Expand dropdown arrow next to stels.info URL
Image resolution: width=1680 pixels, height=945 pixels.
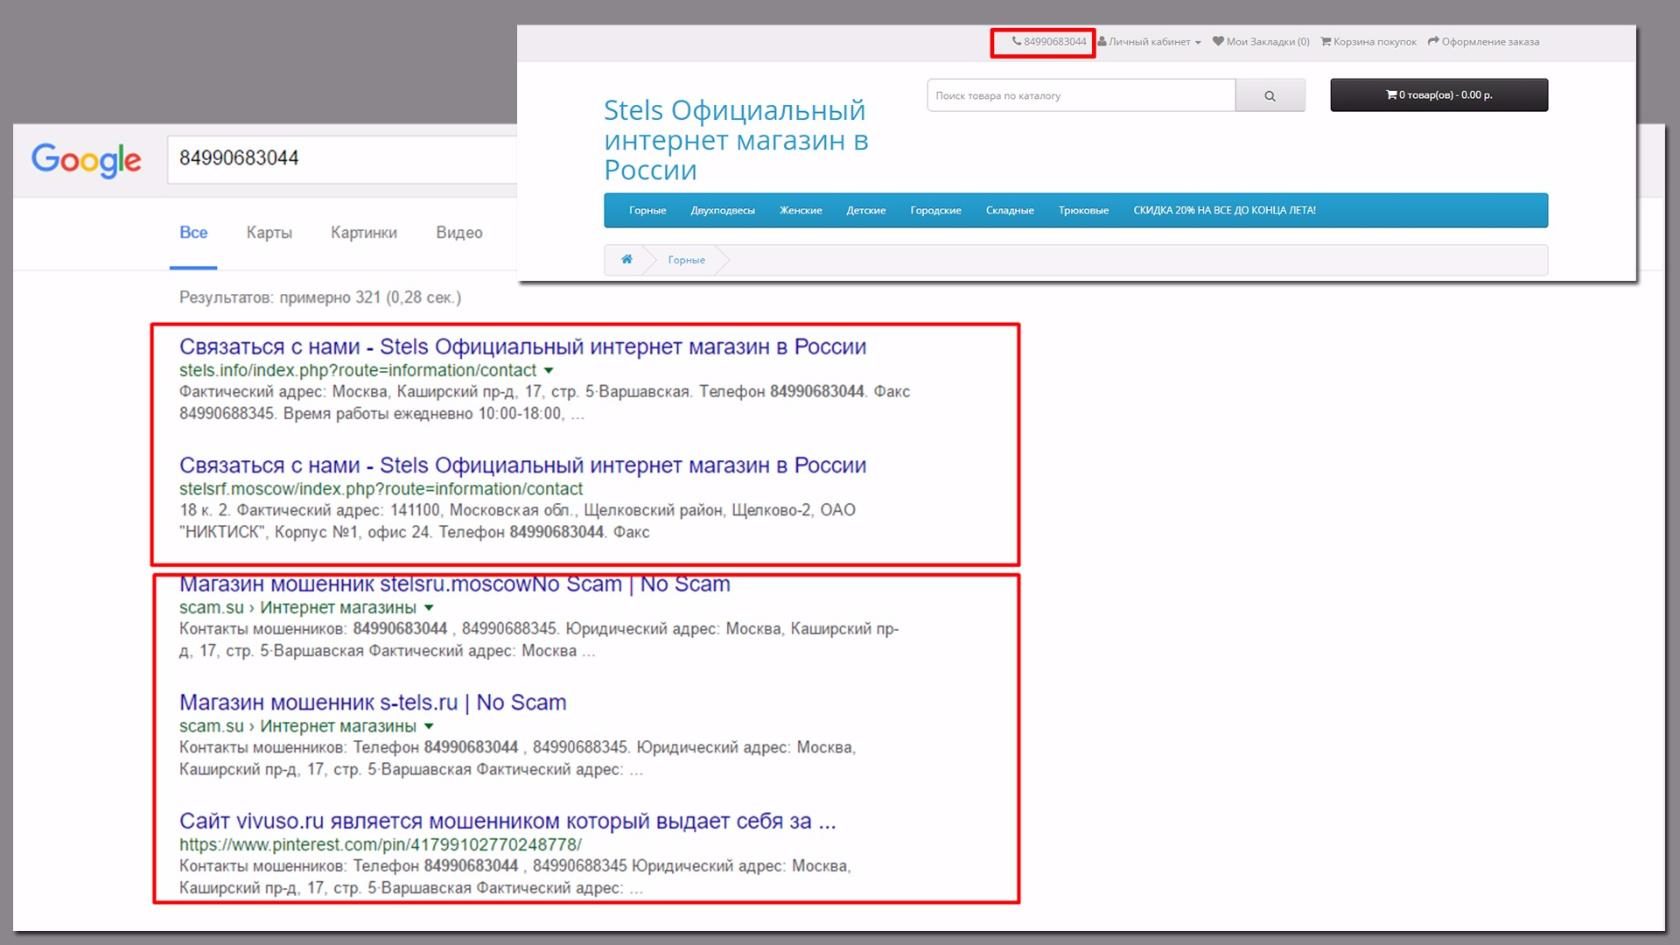(x=548, y=371)
